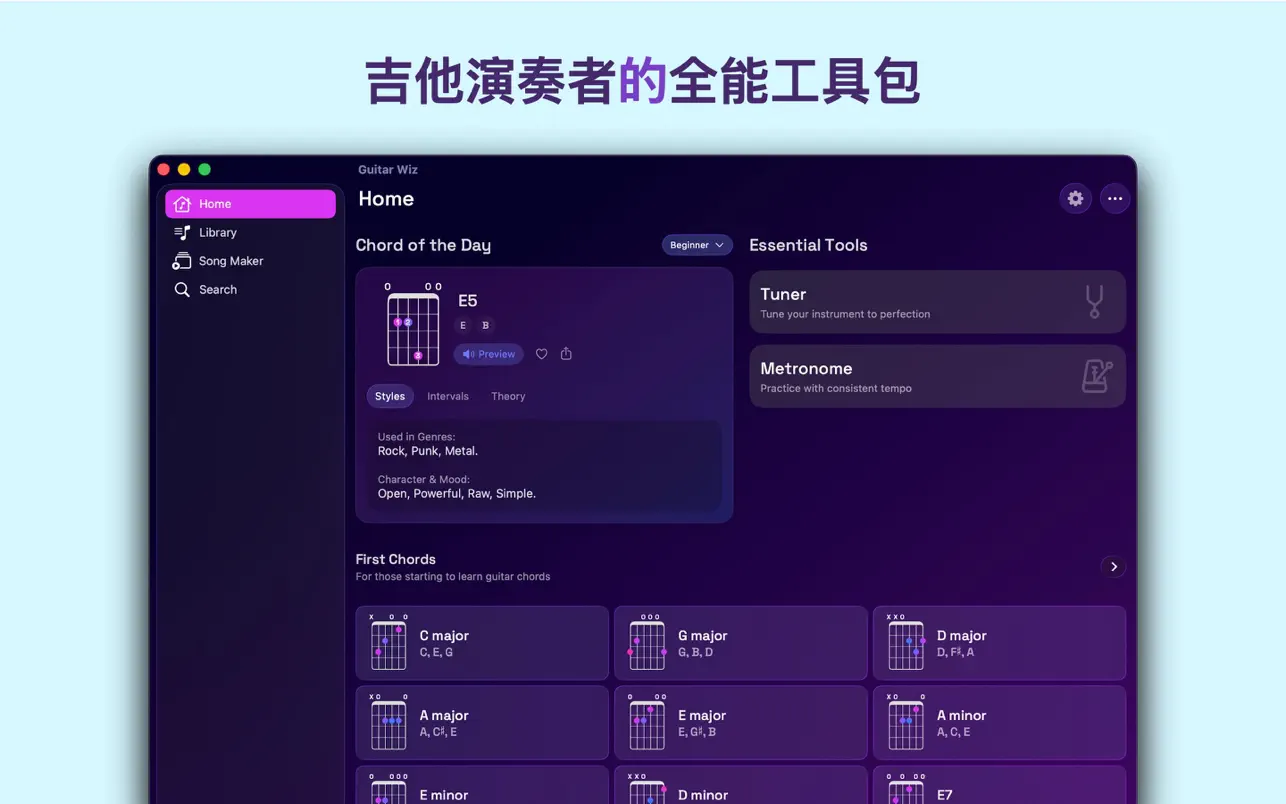
Task: Switch to the Styles tab
Action: 390,397
